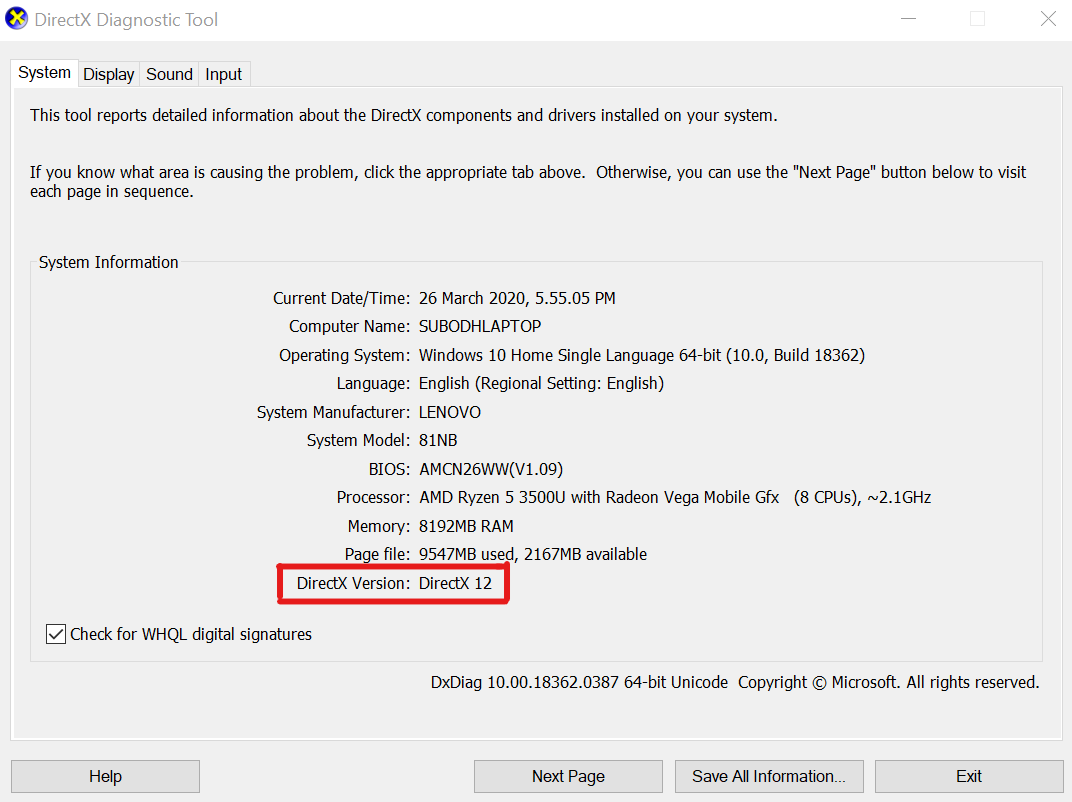Close the DirectX Diagnostic Tool window

(1047, 19)
